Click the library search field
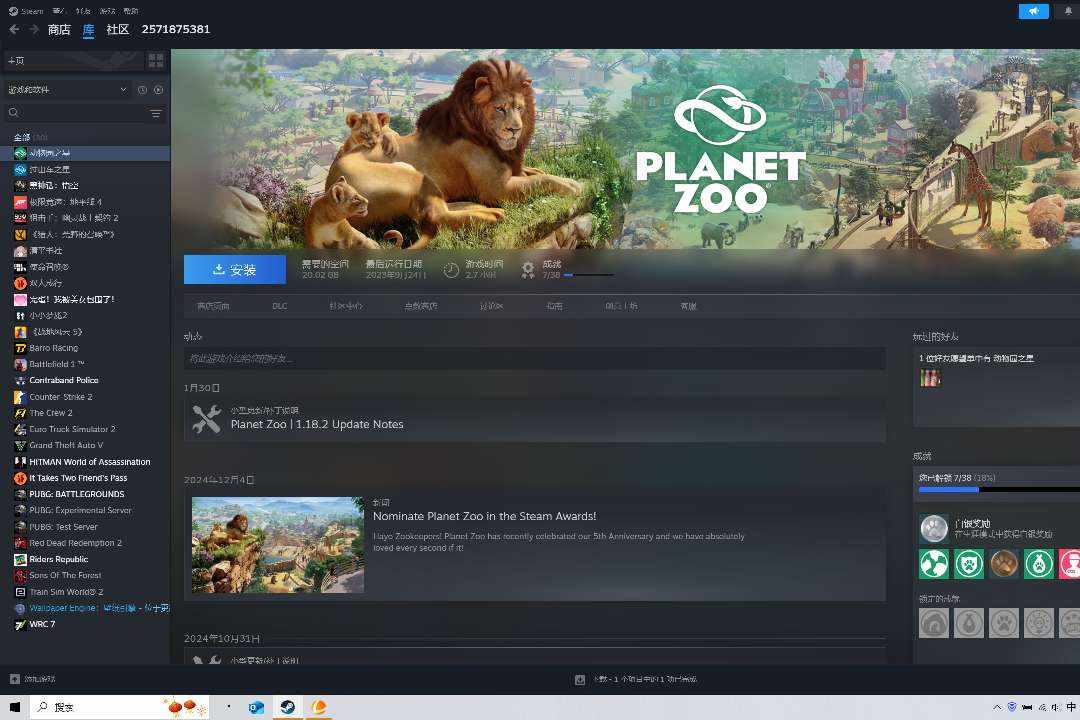The width and height of the screenshot is (1080, 720). point(76,113)
